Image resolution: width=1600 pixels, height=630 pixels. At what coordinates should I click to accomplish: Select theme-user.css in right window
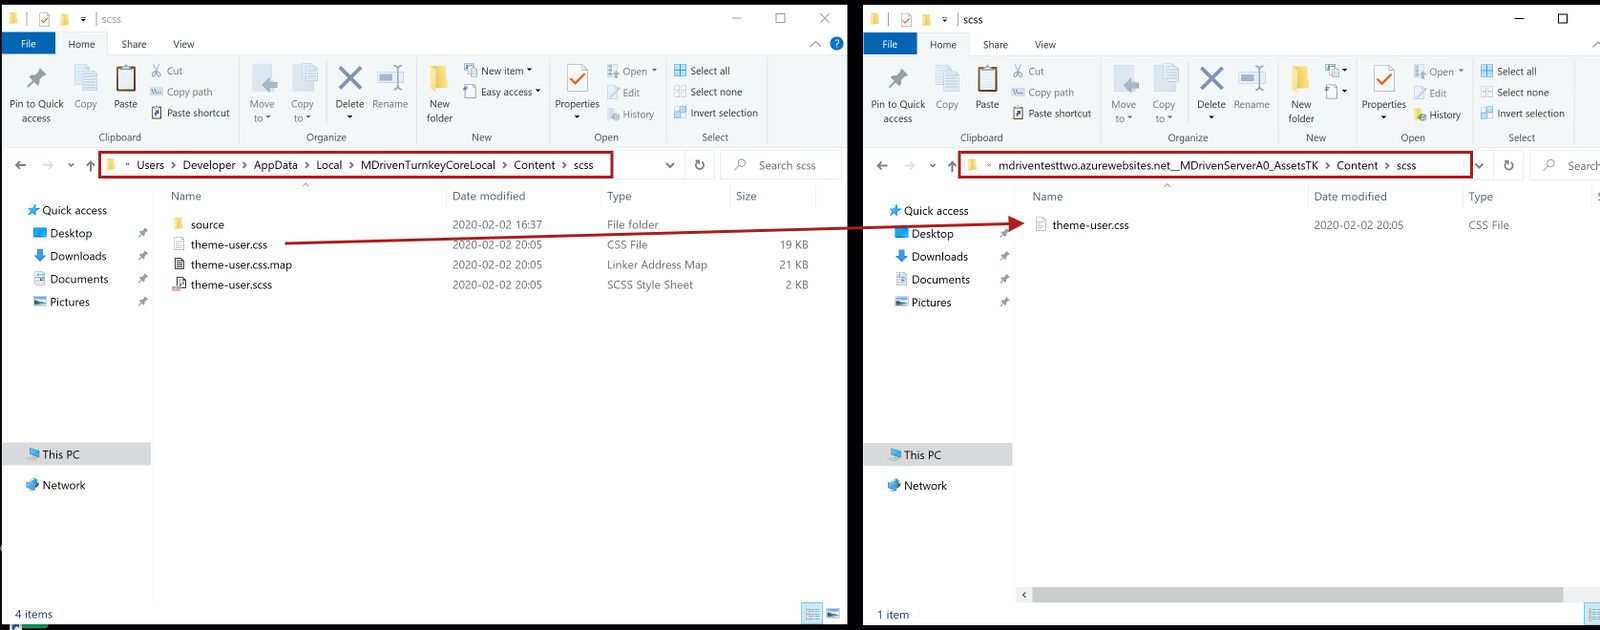[x=1090, y=225]
